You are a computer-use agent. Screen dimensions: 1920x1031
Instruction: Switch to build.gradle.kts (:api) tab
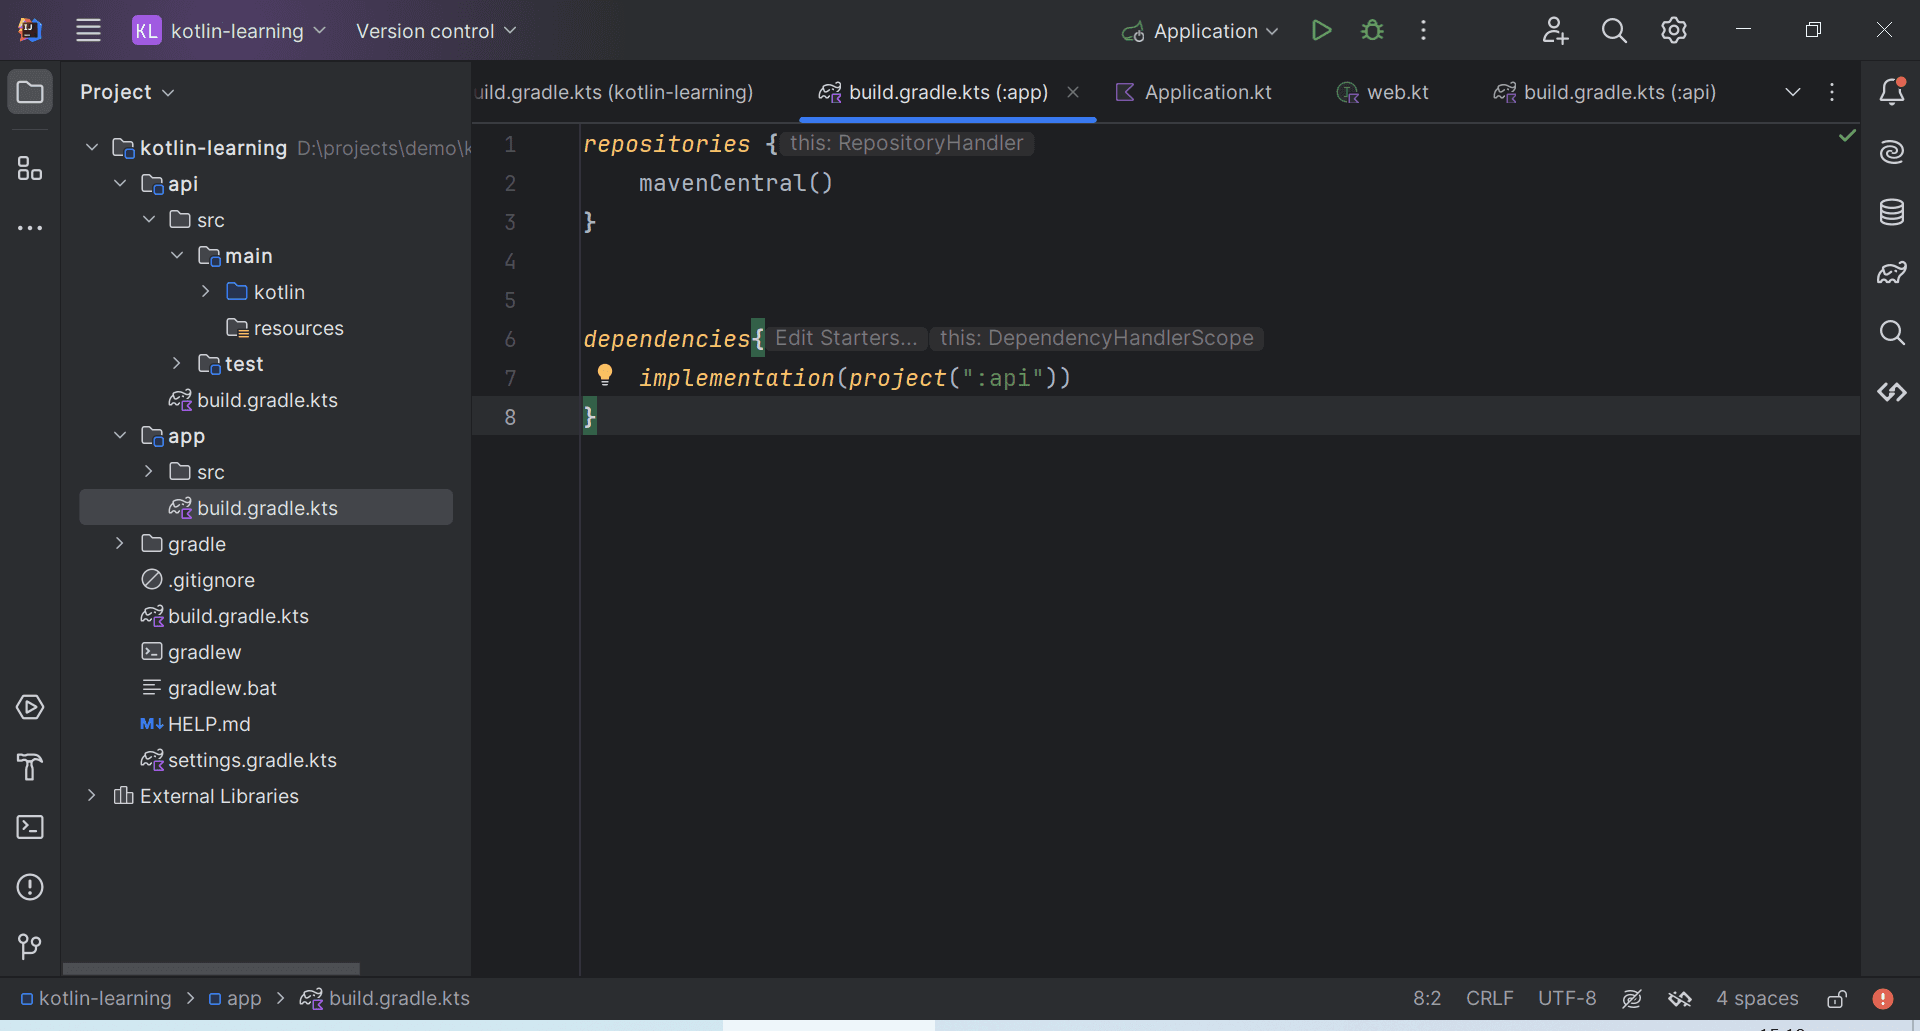tap(1605, 92)
